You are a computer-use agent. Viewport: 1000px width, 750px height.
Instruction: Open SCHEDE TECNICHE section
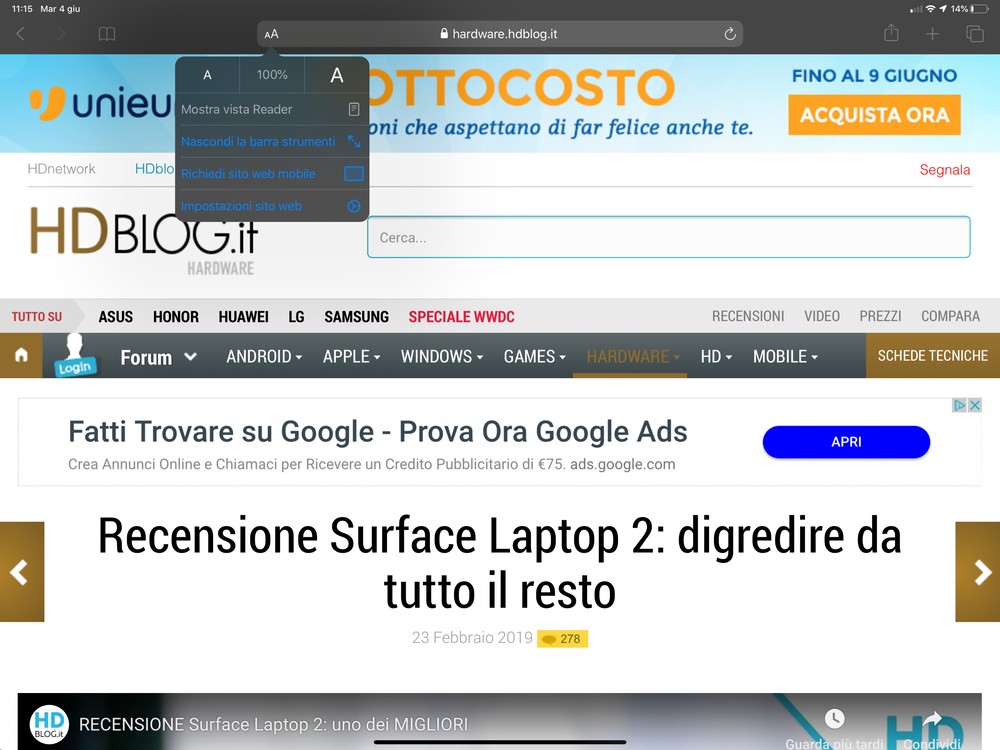tap(933, 355)
